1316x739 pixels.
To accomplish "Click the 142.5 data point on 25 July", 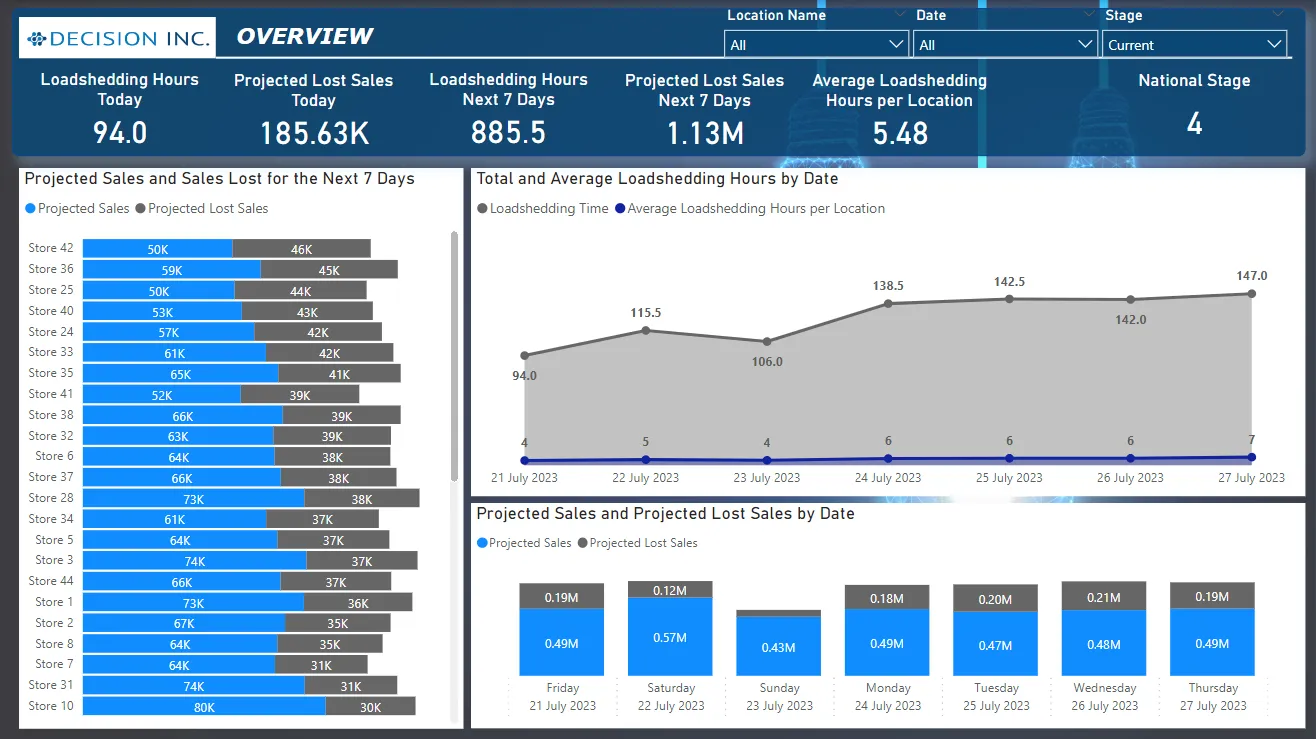I will click(1010, 298).
